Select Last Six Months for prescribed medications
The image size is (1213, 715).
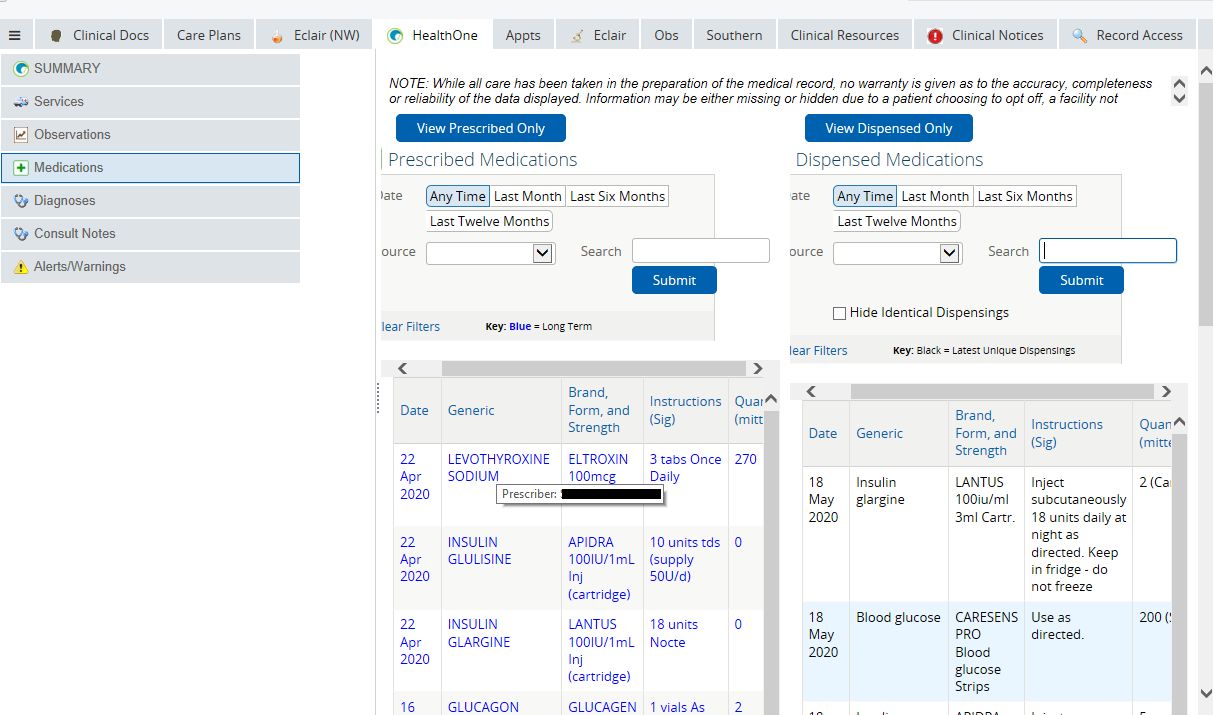click(617, 196)
